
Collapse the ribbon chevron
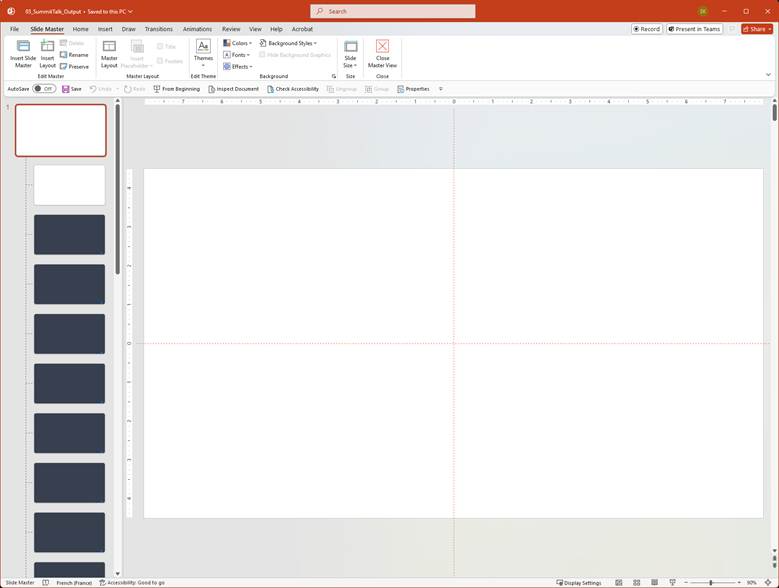pyautogui.click(x=768, y=74)
